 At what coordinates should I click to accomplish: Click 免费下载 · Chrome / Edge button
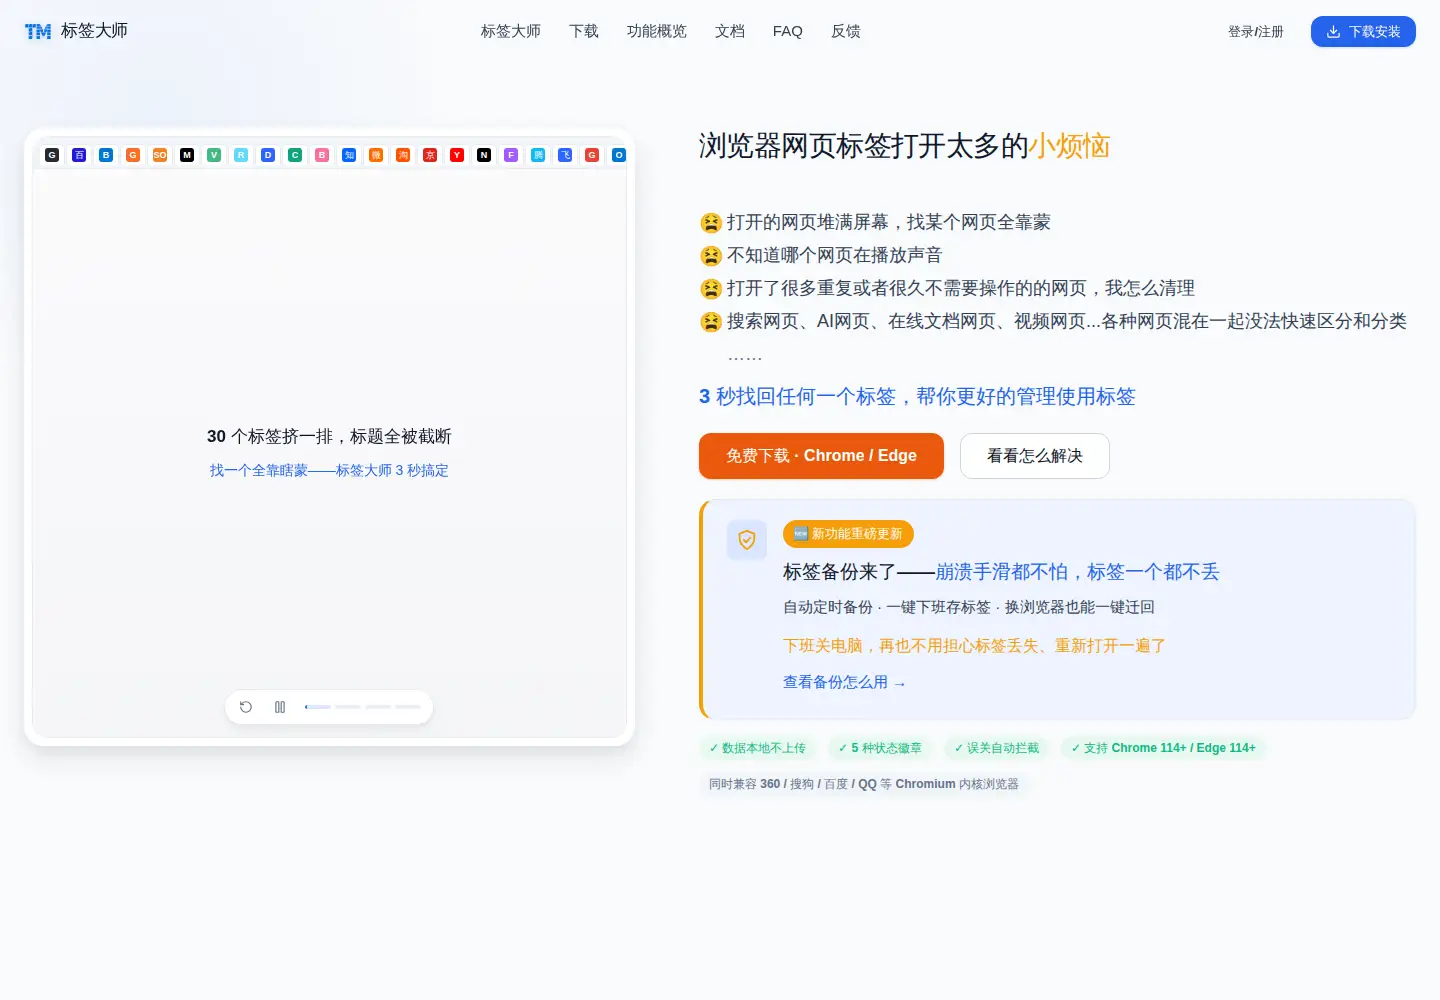click(821, 456)
